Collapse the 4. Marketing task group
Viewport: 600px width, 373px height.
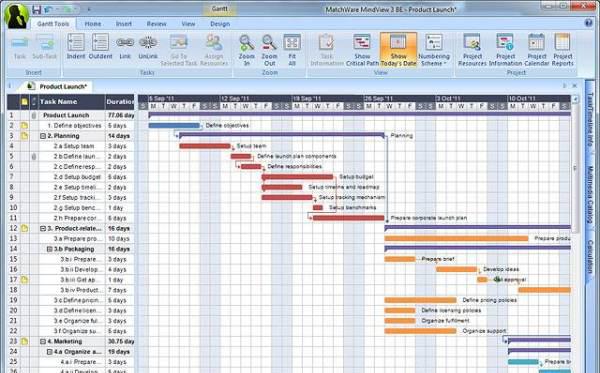[x=43, y=342]
